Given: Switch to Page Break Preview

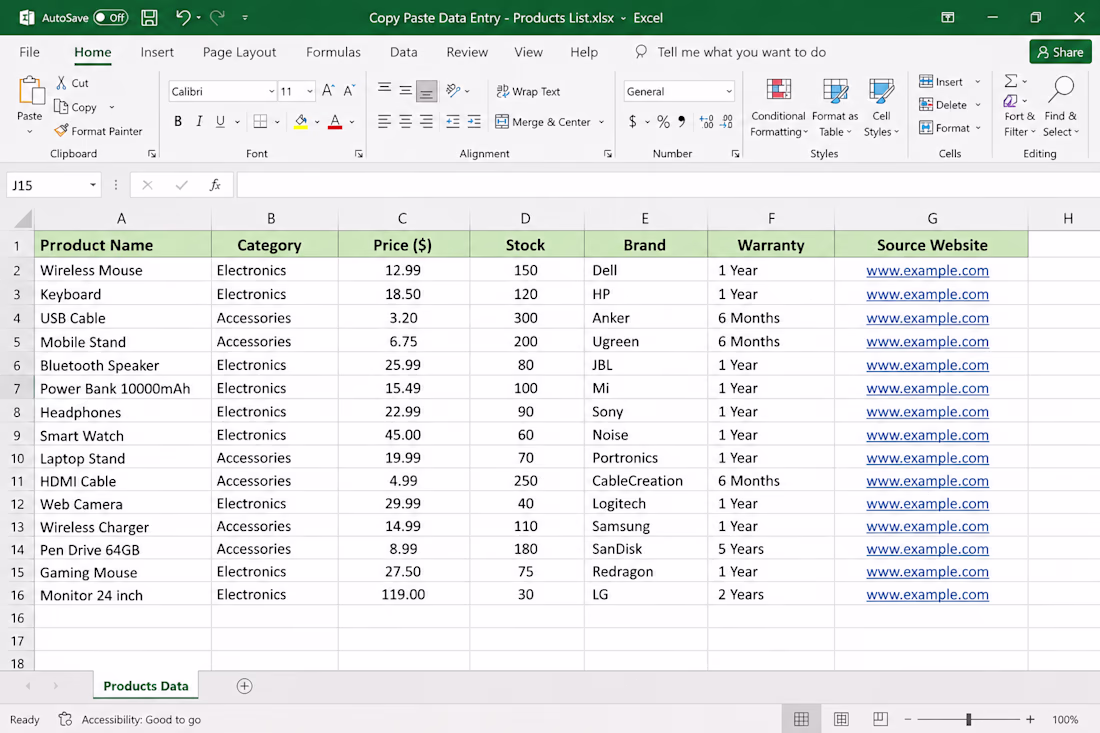Looking at the screenshot, I should tap(880, 719).
